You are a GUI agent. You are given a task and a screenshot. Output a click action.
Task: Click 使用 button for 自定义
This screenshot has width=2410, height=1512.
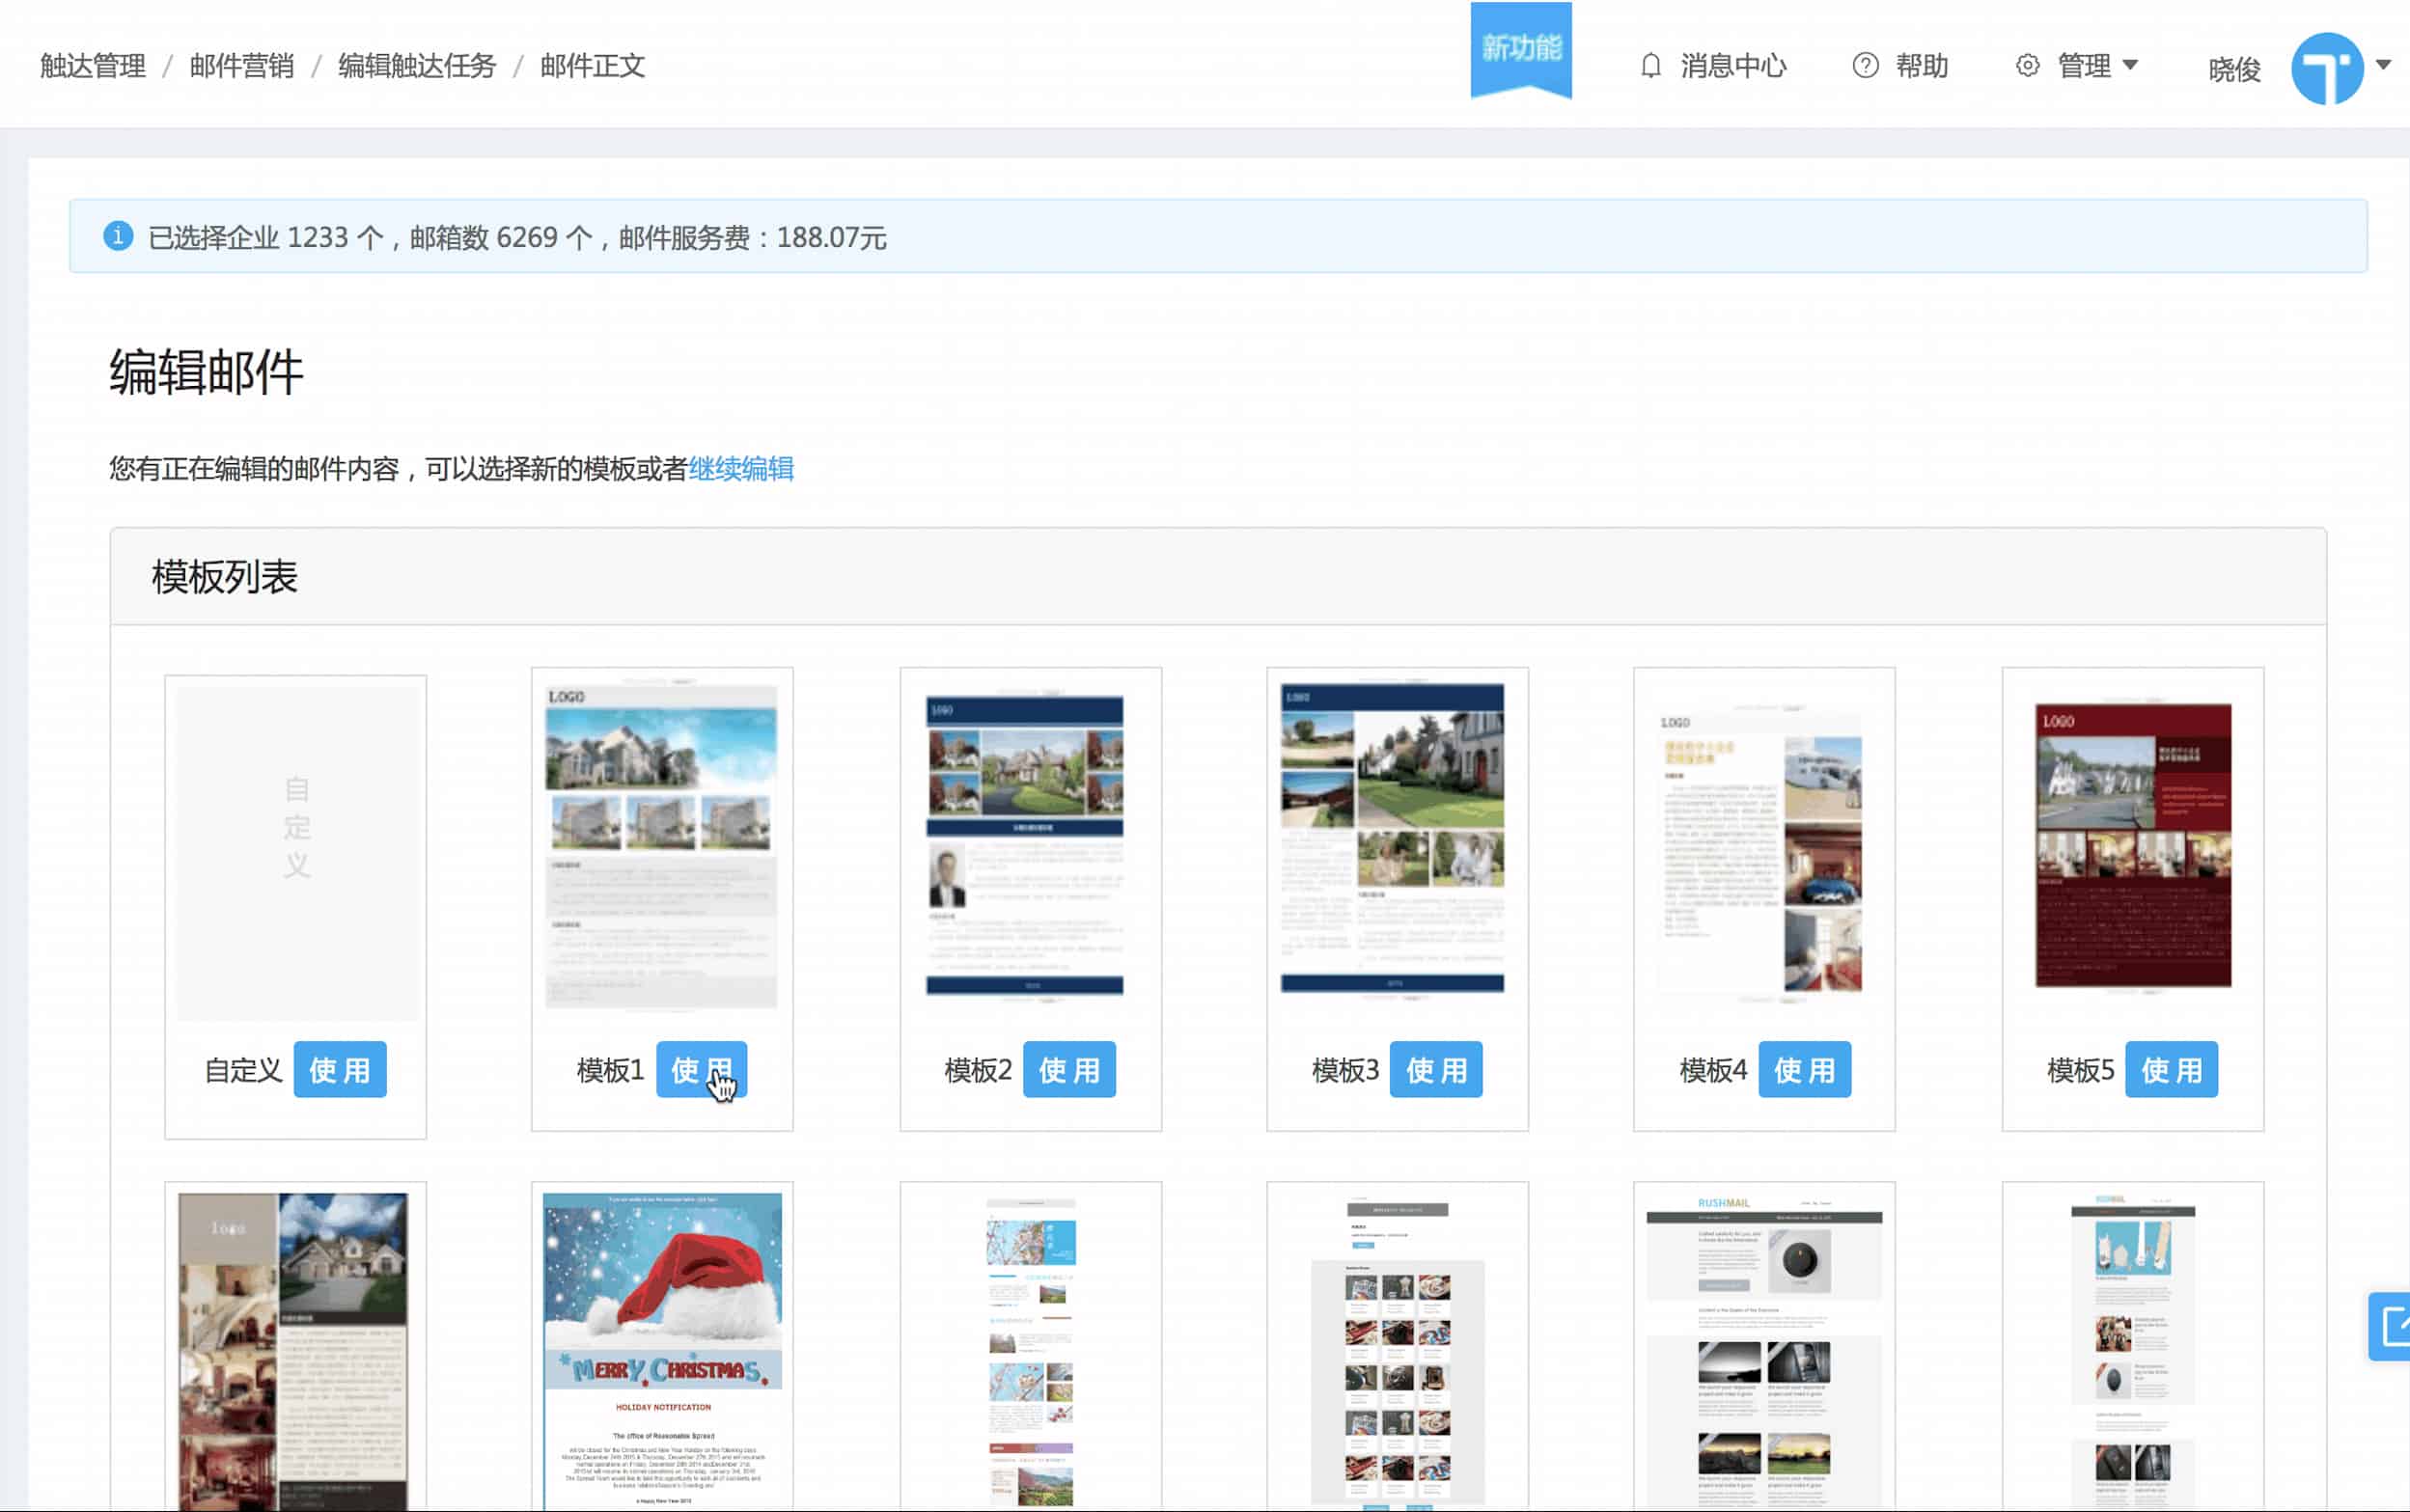click(x=340, y=1070)
